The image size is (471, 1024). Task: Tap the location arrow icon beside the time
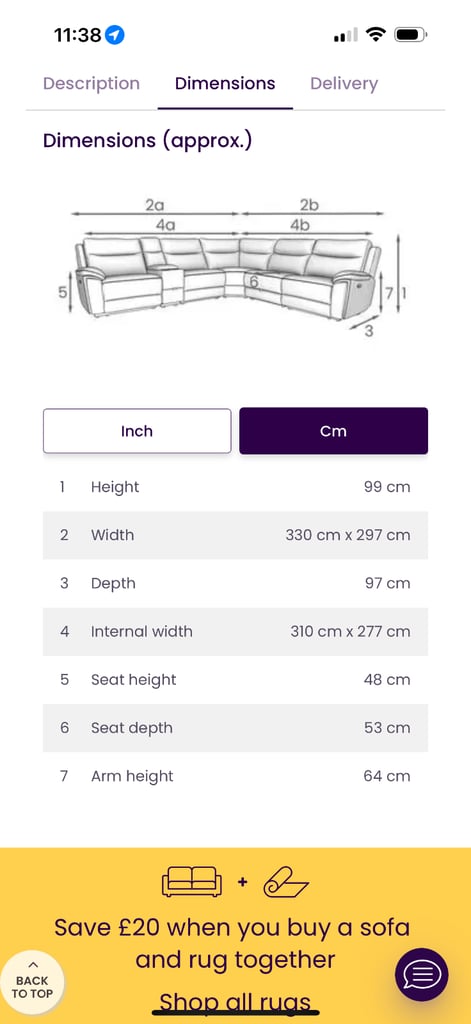point(115,35)
